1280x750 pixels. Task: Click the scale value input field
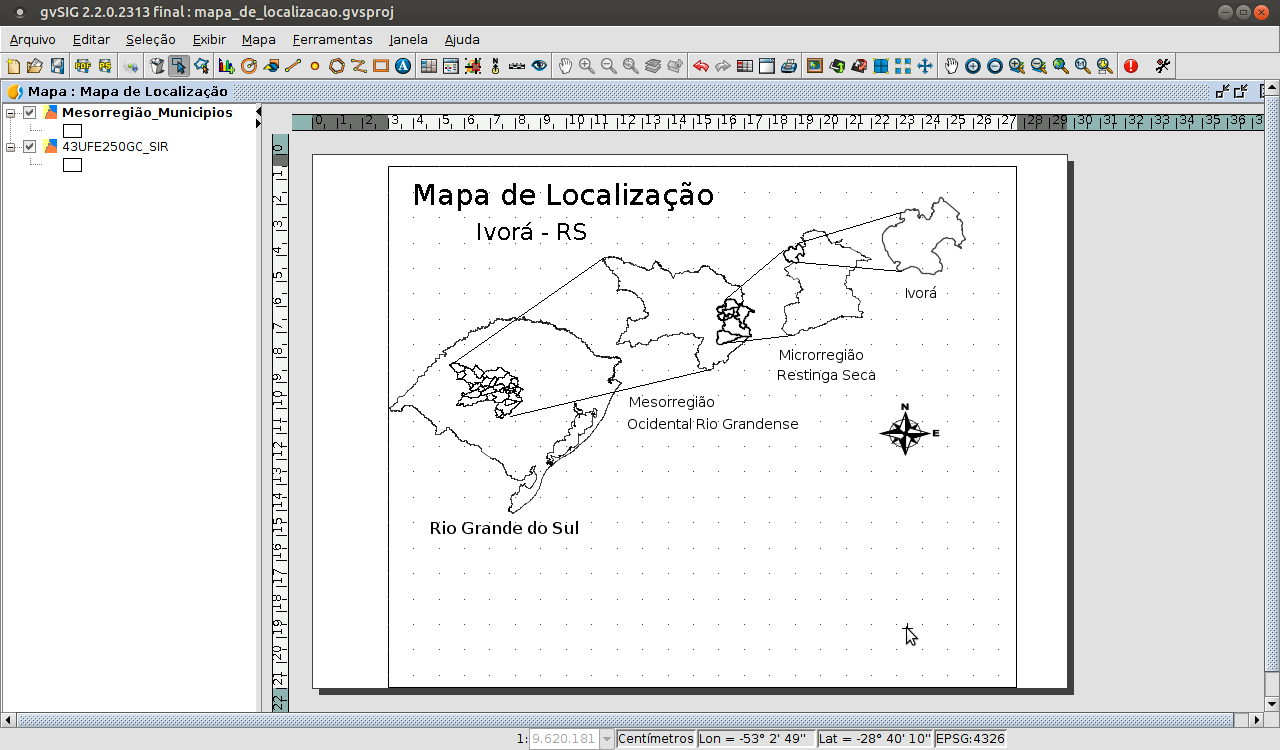[565, 738]
